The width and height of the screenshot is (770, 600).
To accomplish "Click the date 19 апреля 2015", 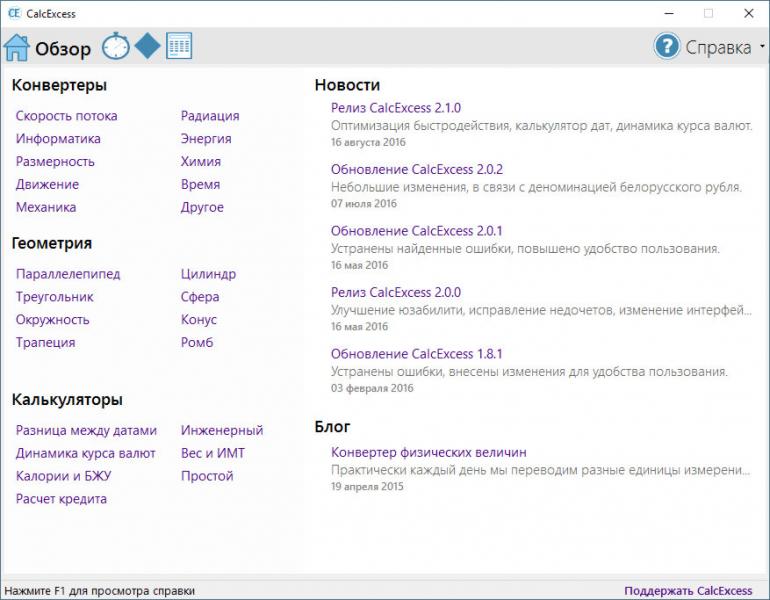I will (367, 487).
